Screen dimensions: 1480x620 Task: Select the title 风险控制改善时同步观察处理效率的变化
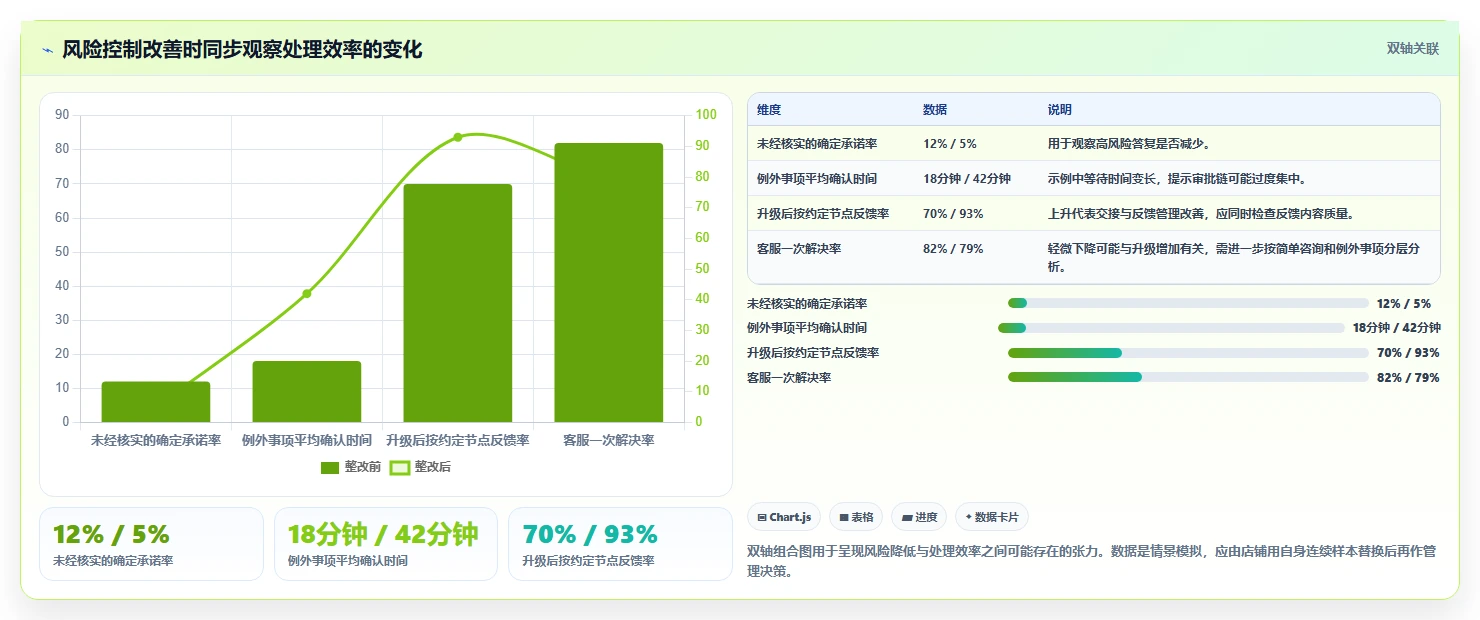[x=242, y=49]
